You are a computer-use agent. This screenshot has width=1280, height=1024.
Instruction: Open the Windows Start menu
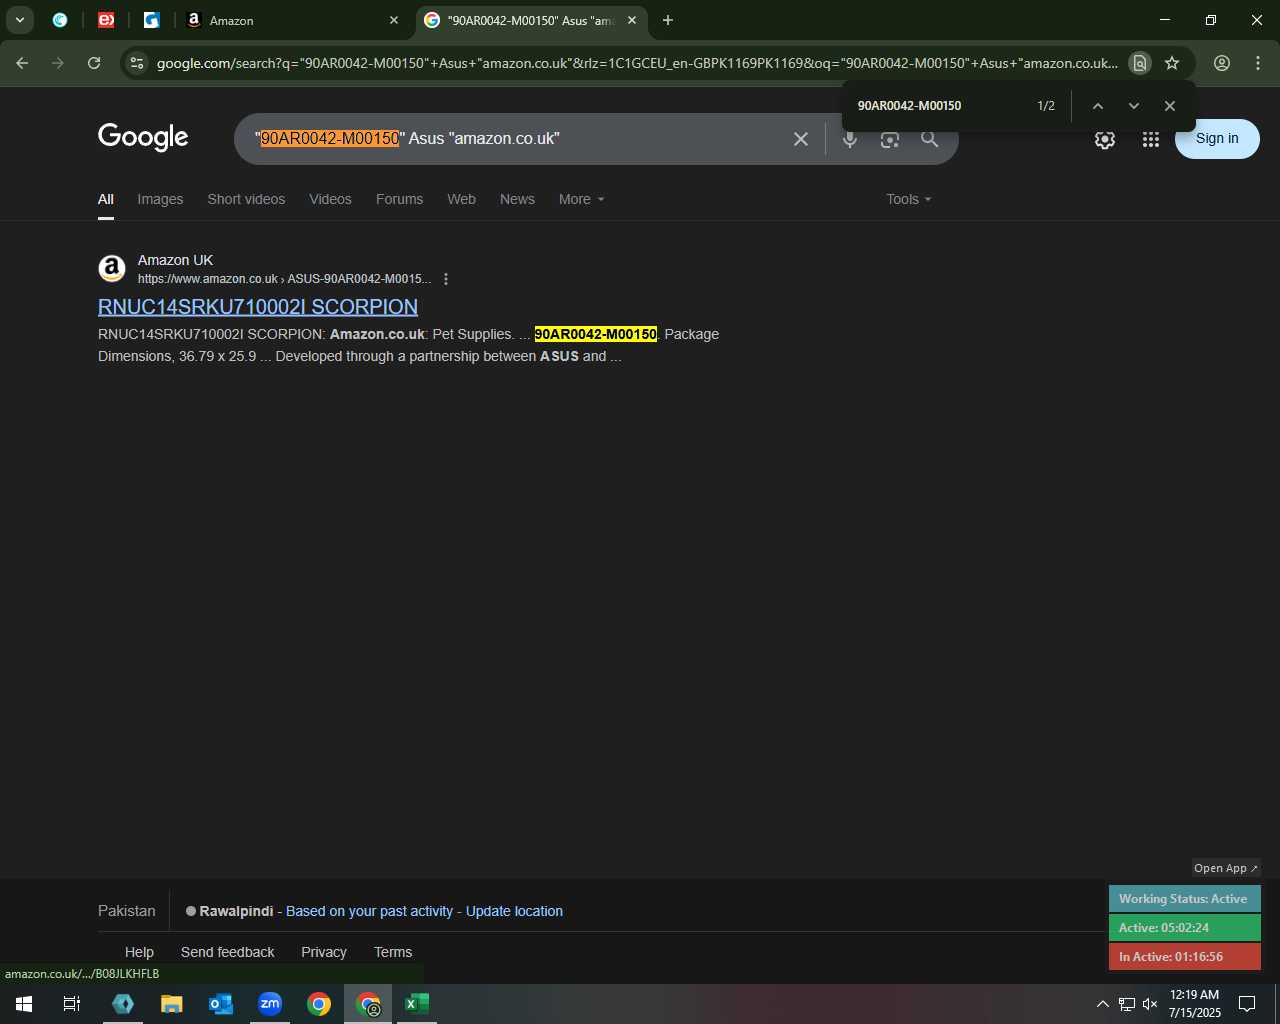[x=24, y=1004]
